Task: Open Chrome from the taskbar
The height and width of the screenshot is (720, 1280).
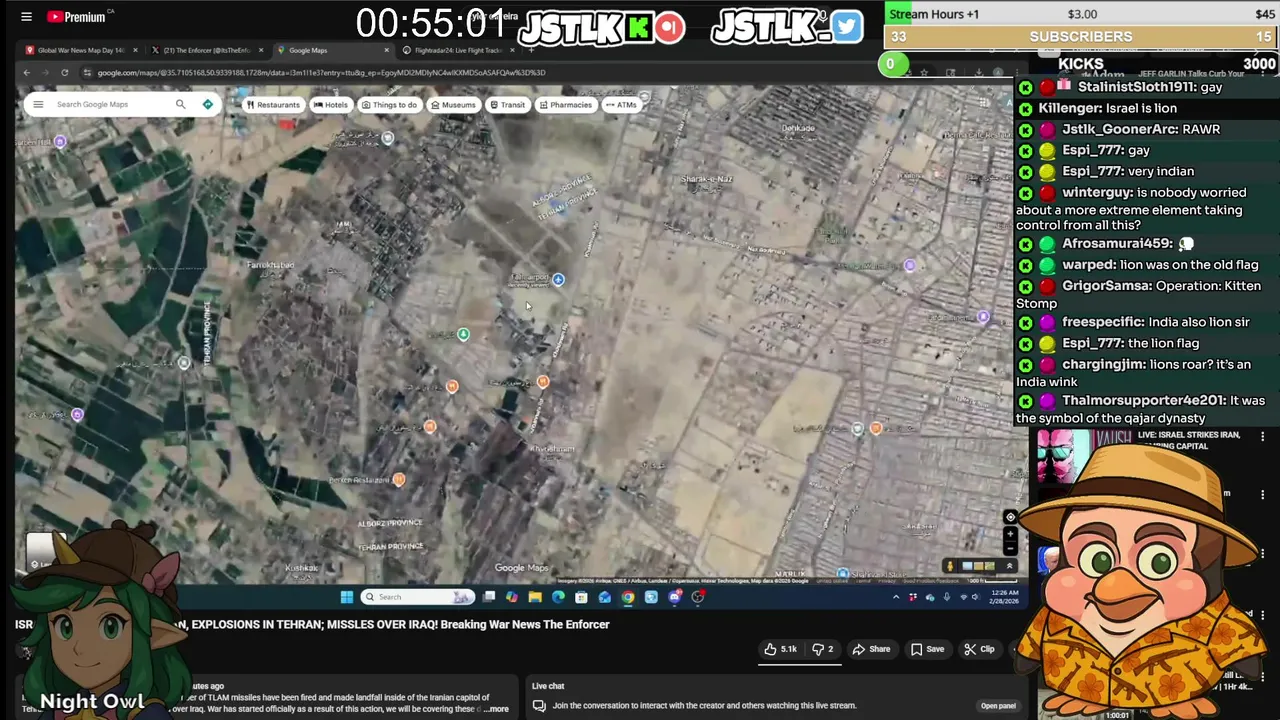Action: pos(628,597)
